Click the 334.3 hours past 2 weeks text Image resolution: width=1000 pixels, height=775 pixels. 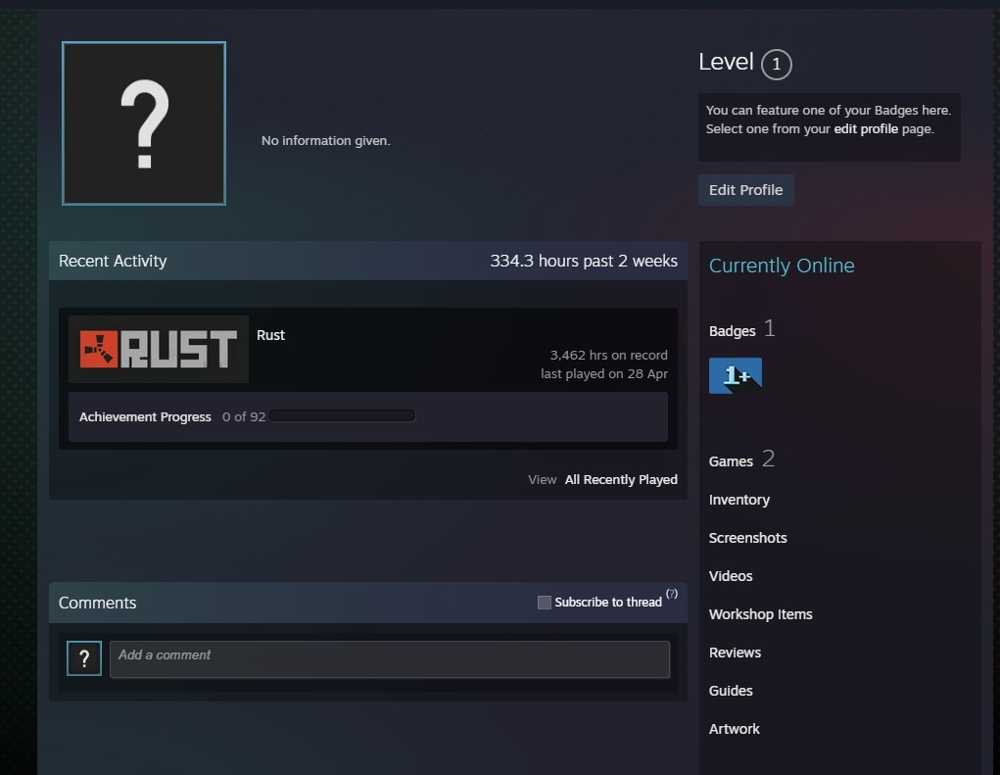(584, 261)
